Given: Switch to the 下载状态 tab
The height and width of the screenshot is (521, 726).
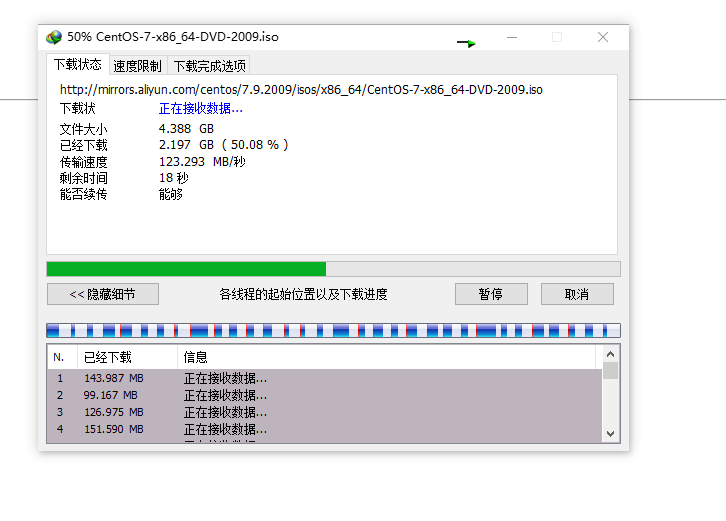Looking at the screenshot, I should point(78,64).
